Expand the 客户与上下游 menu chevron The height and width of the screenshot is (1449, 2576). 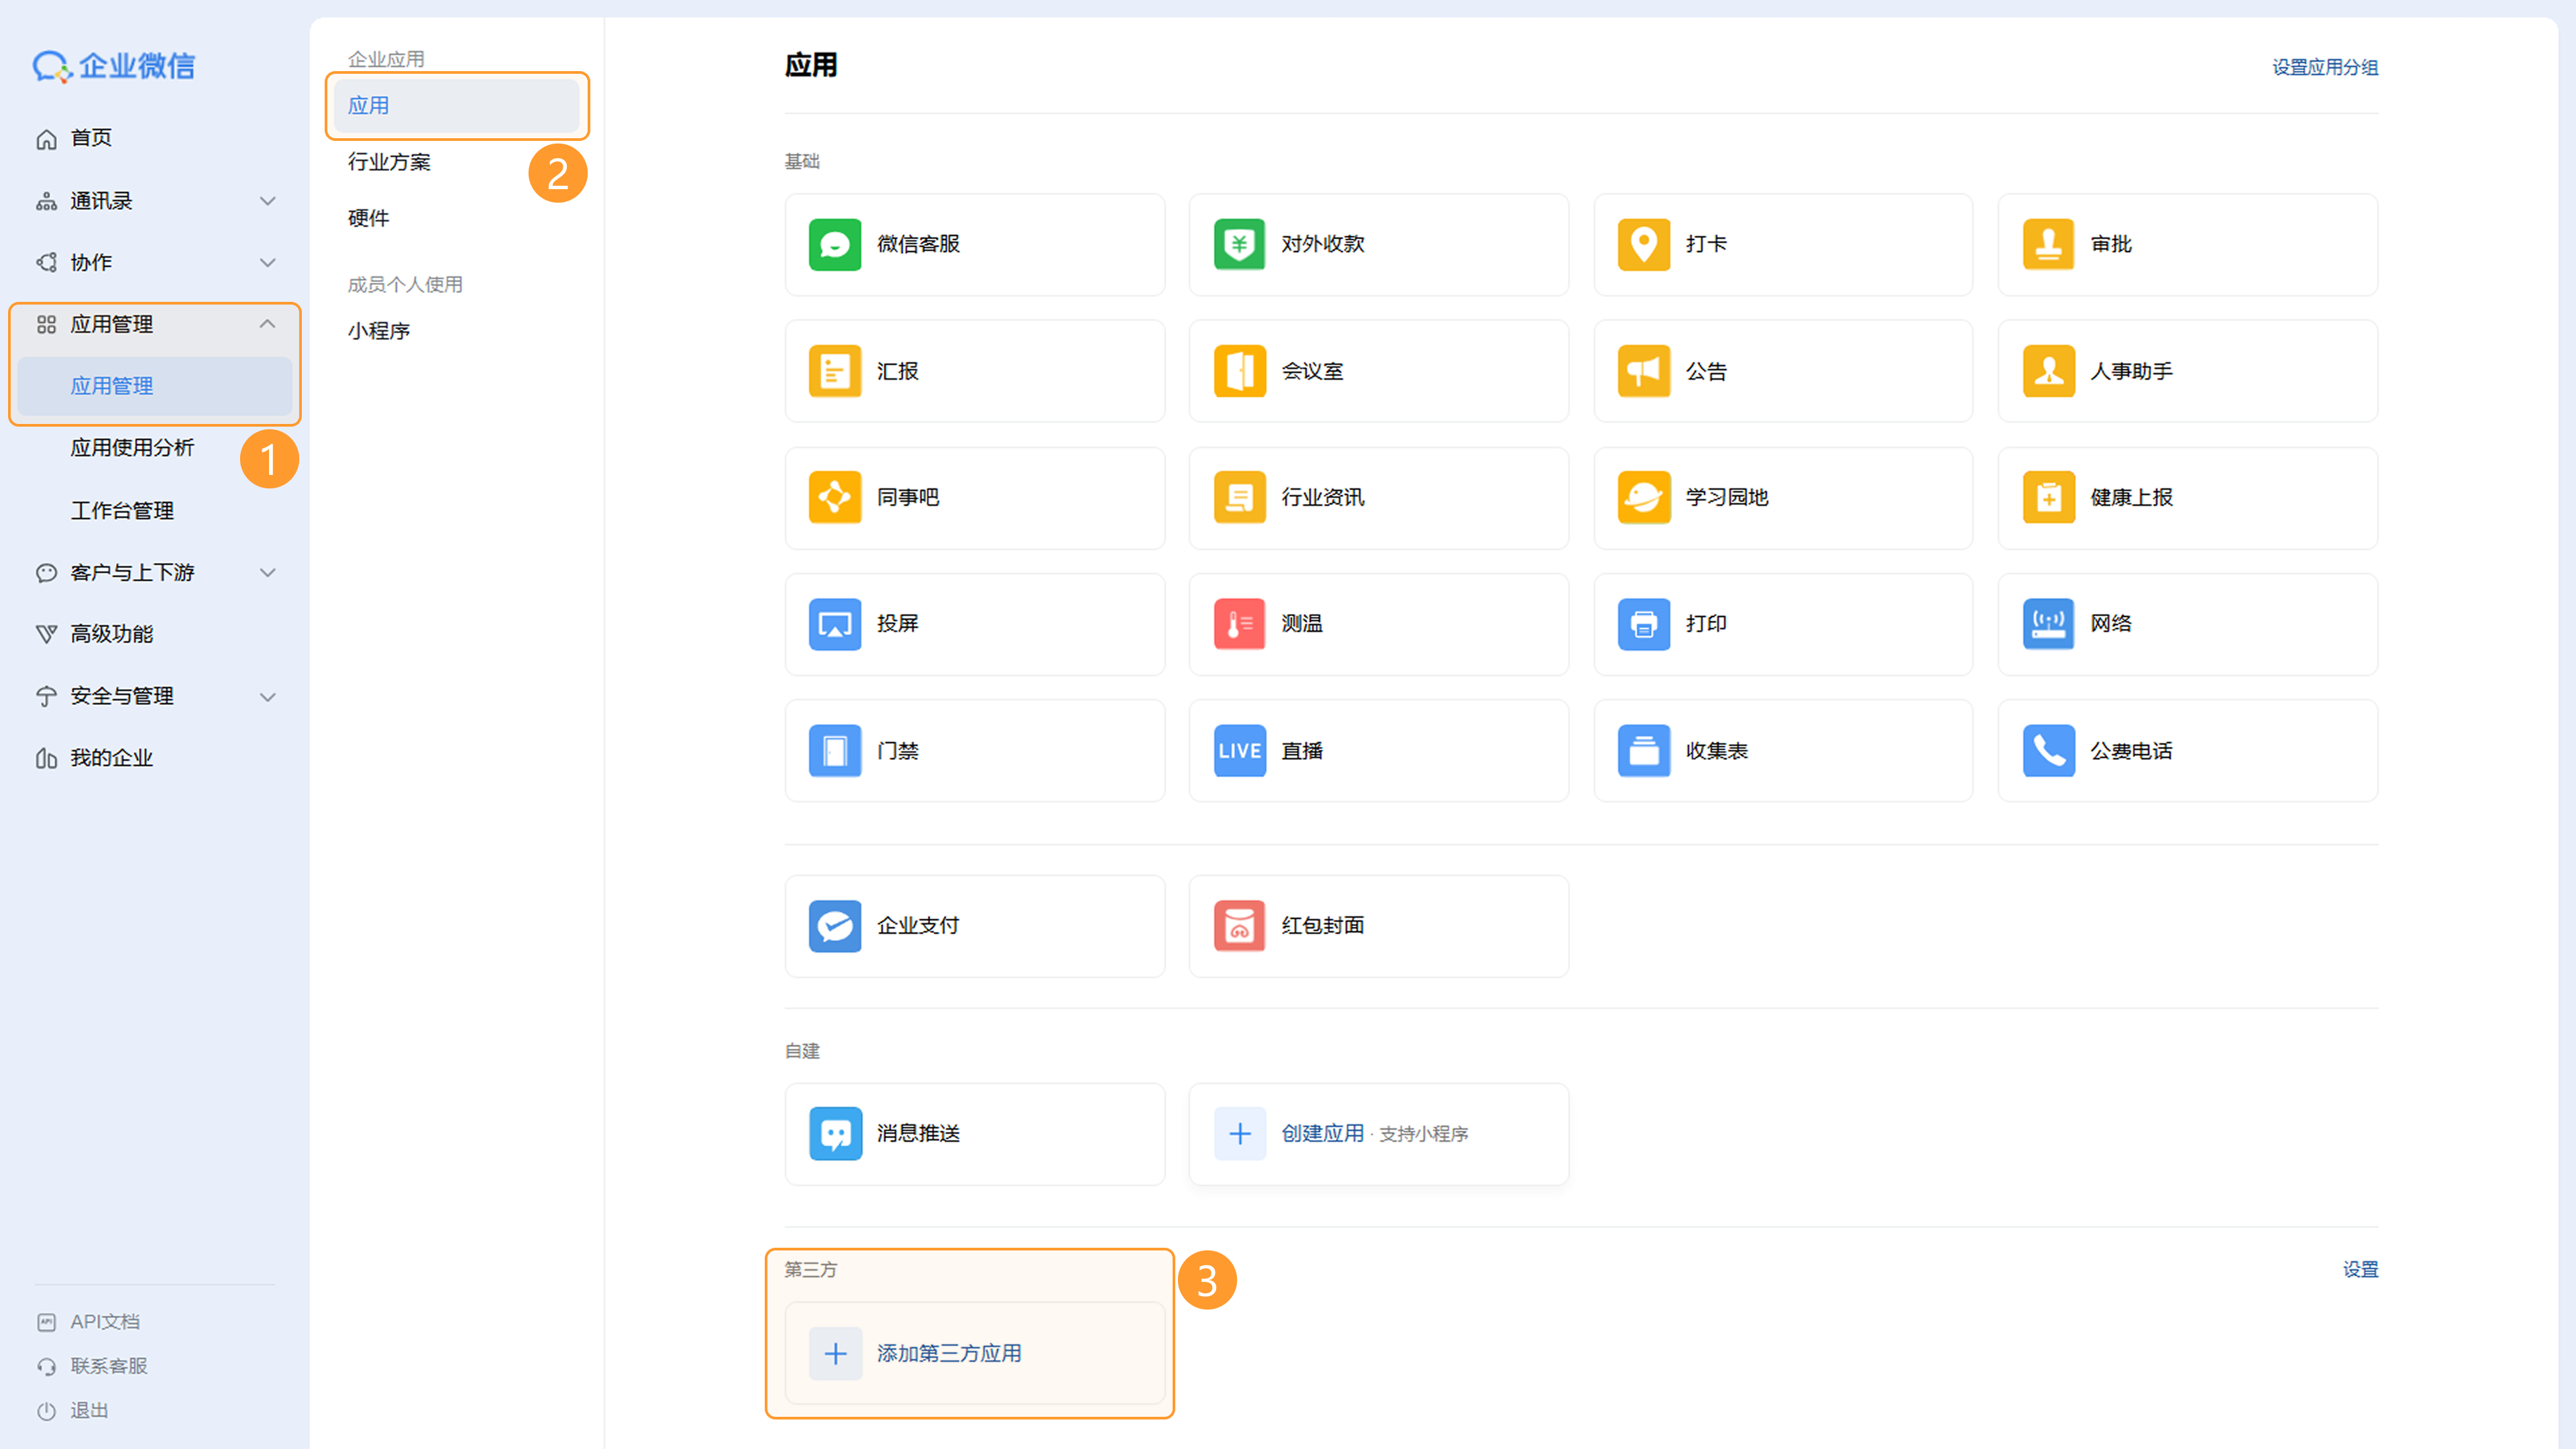pyautogui.click(x=267, y=573)
